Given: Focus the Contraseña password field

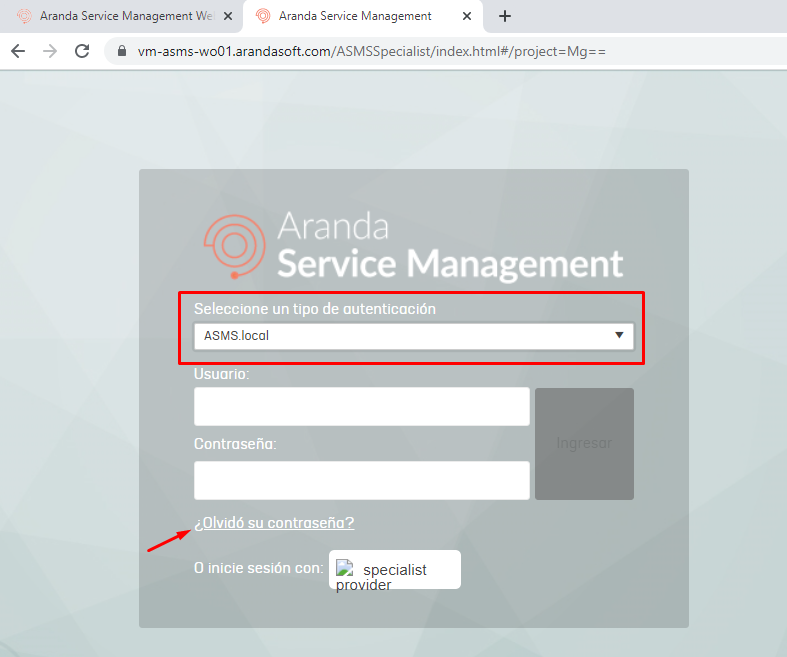Looking at the screenshot, I should [362, 480].
